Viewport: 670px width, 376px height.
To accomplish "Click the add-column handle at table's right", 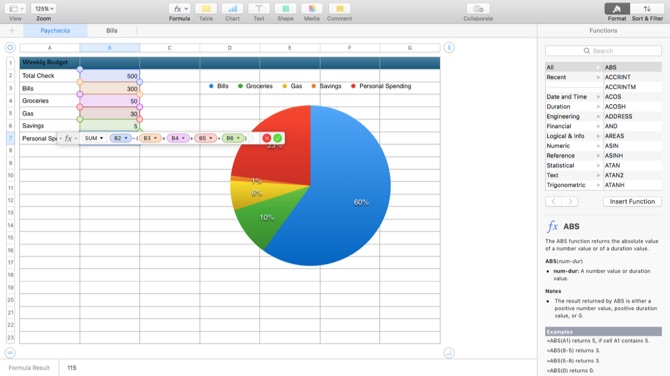I will tap(449, 47).
